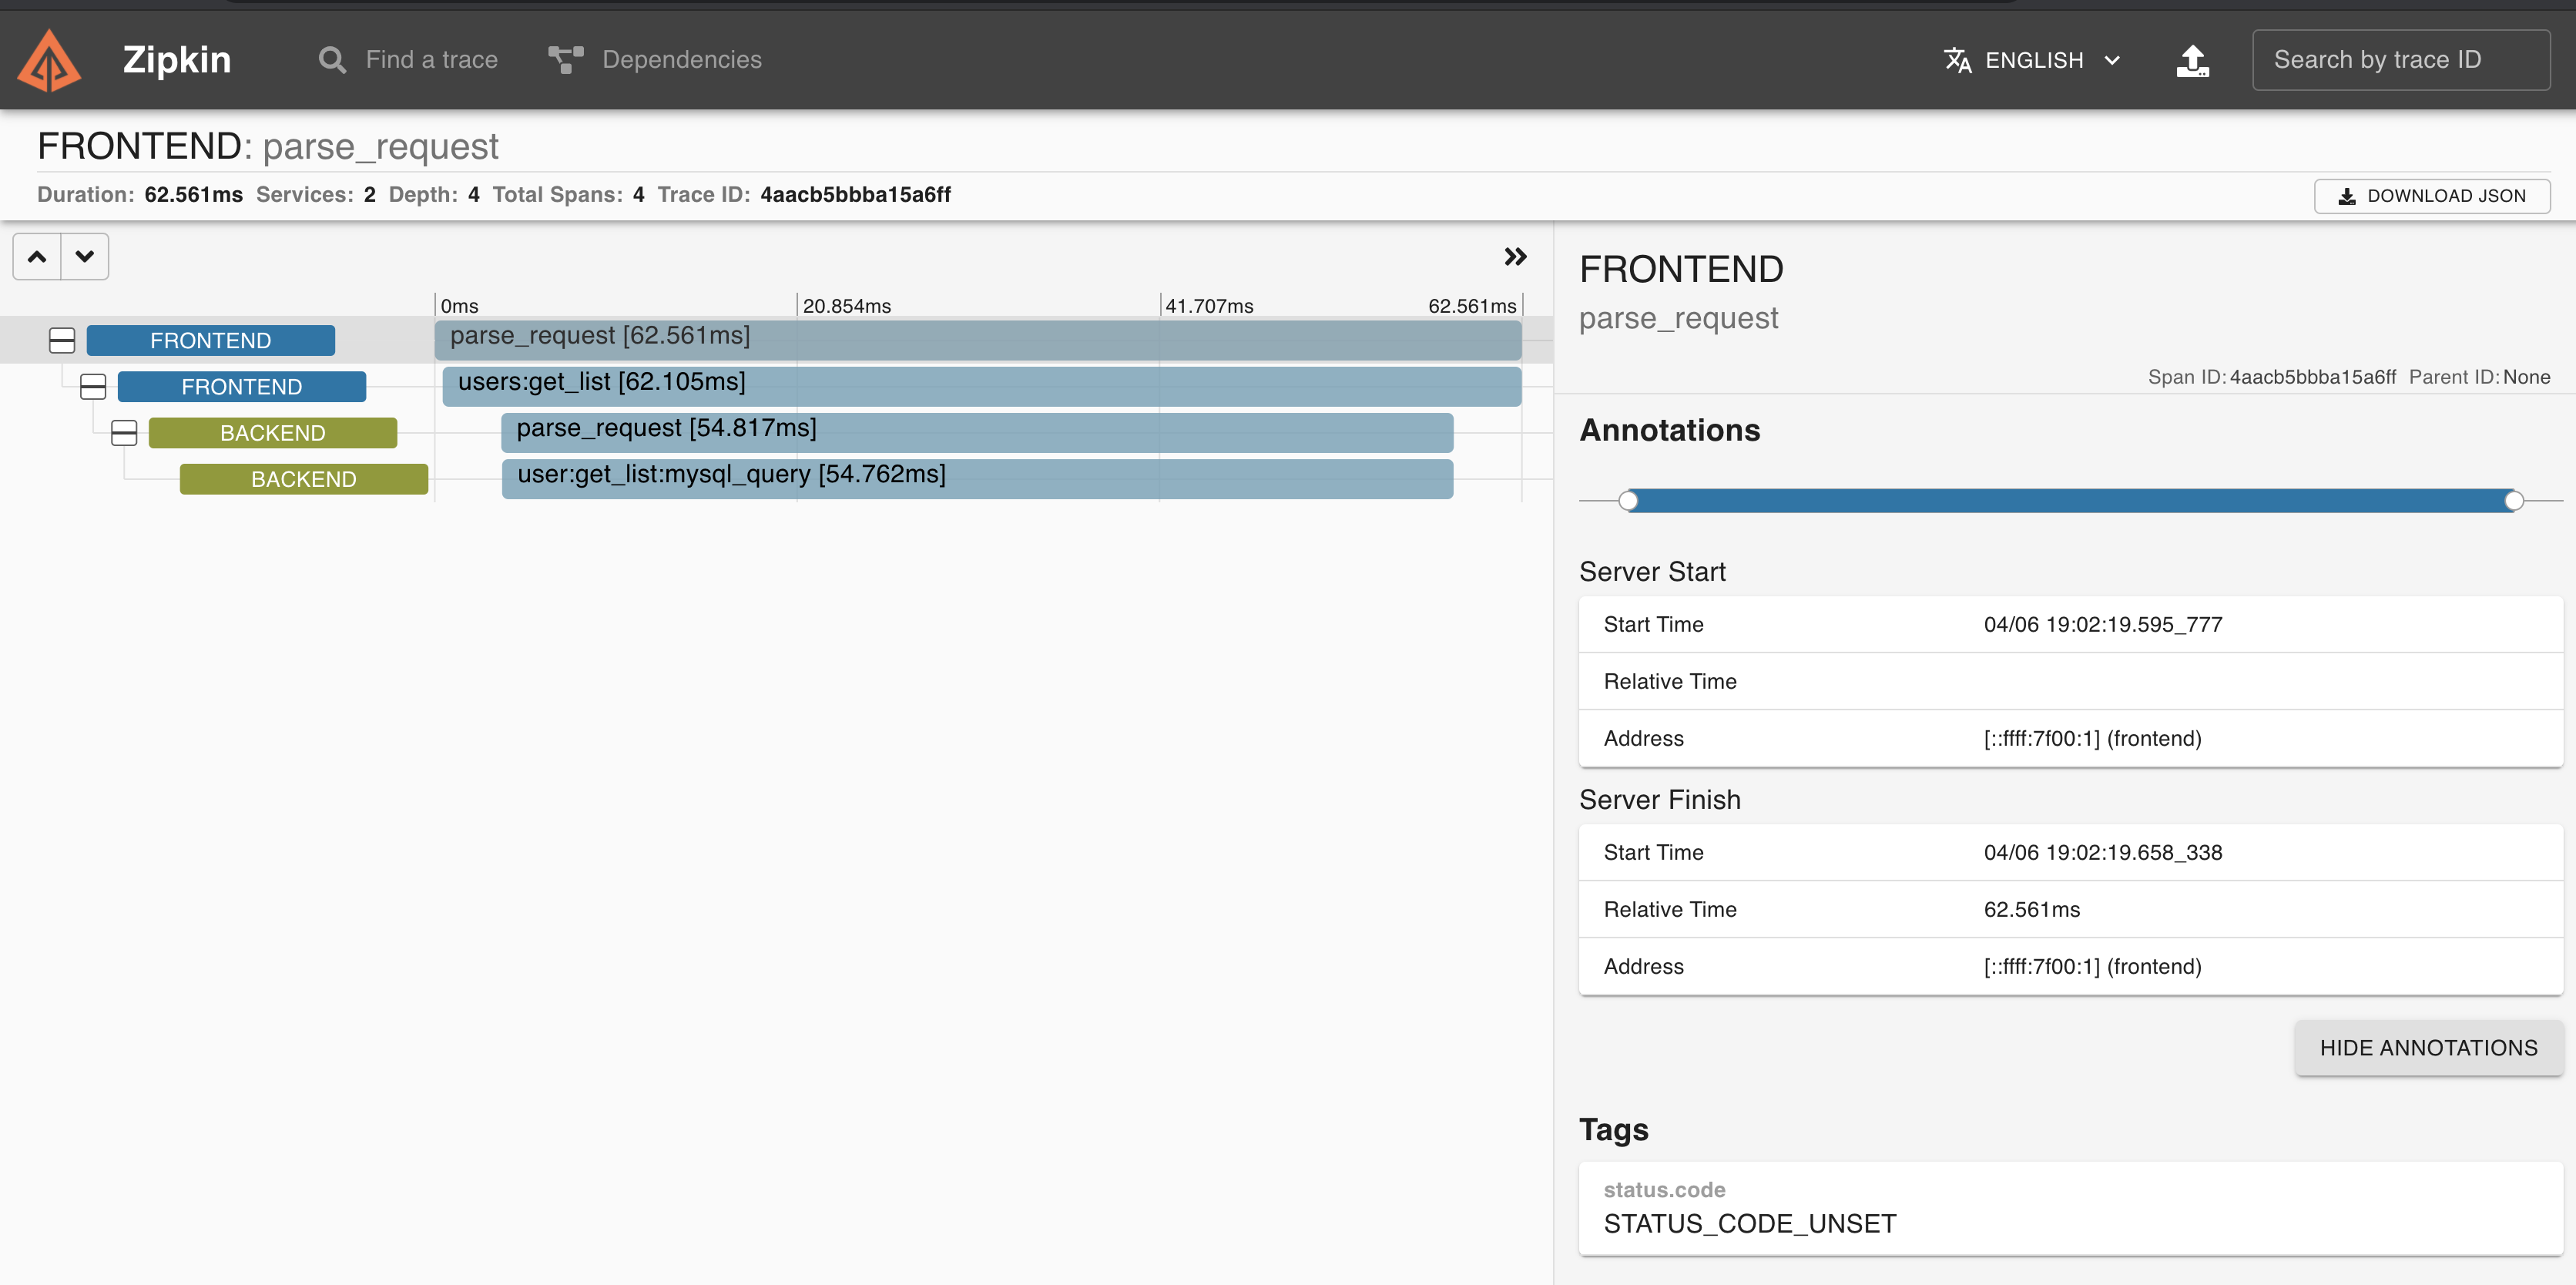The image size is (2576, 1285).
Task: Click the down arrow span navigation button
Action: tap(85, 257)
